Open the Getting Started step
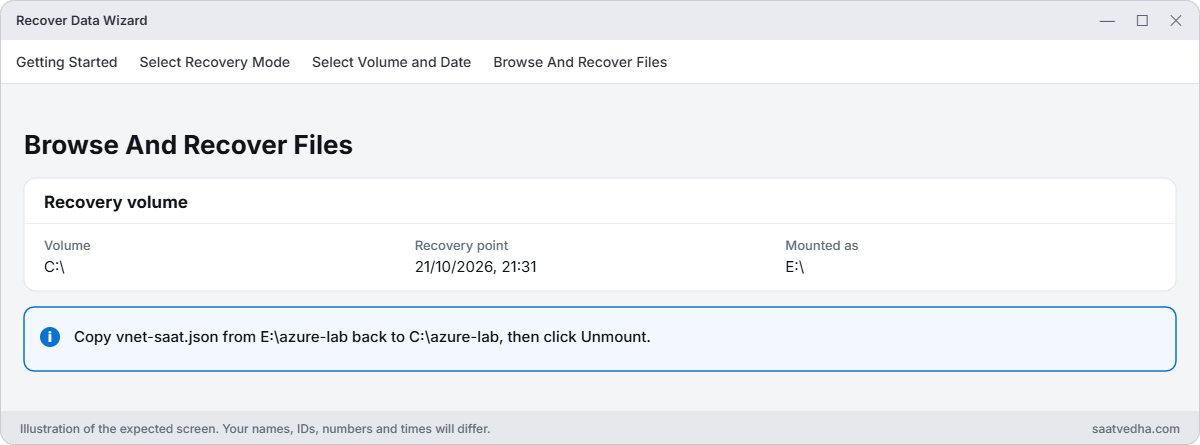Screen dimensions: 1200x445 67,62
